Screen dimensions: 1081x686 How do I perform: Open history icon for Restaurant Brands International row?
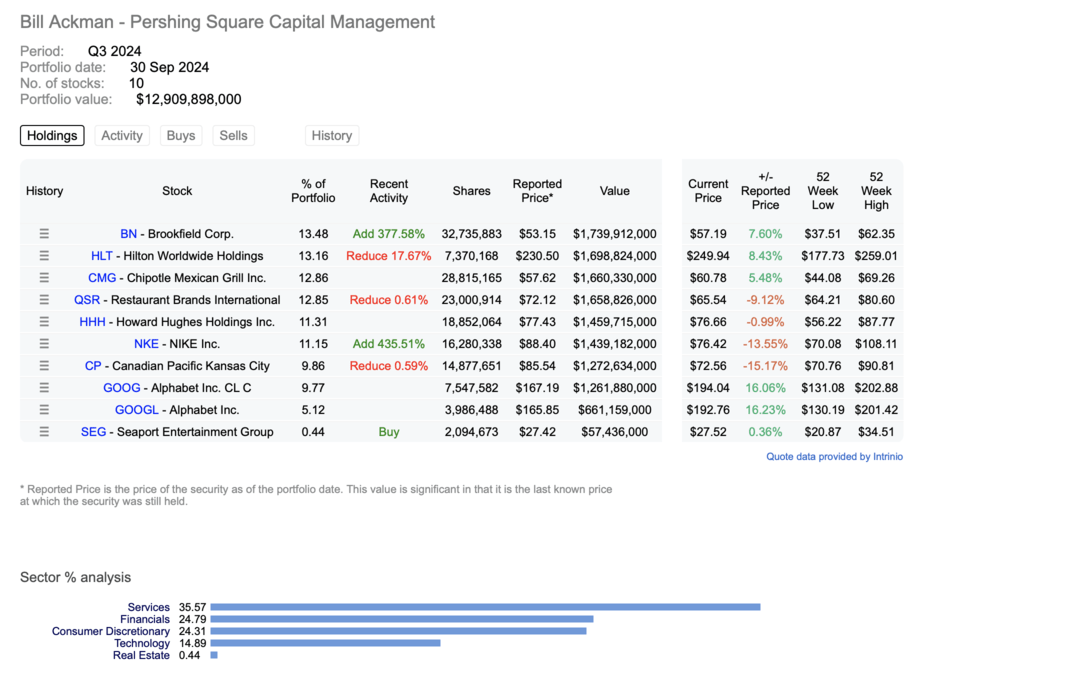click(44, 300)
